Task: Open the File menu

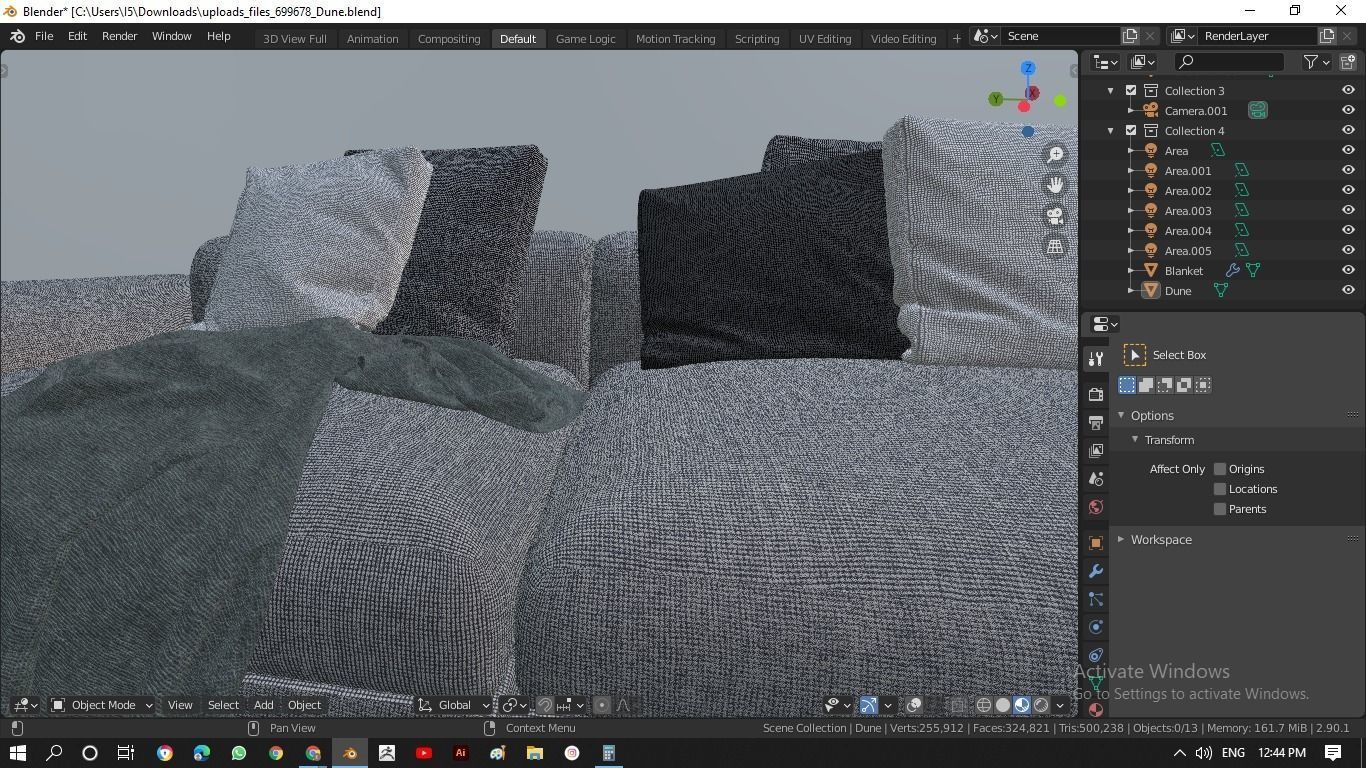Action: (x=44, y=36)
